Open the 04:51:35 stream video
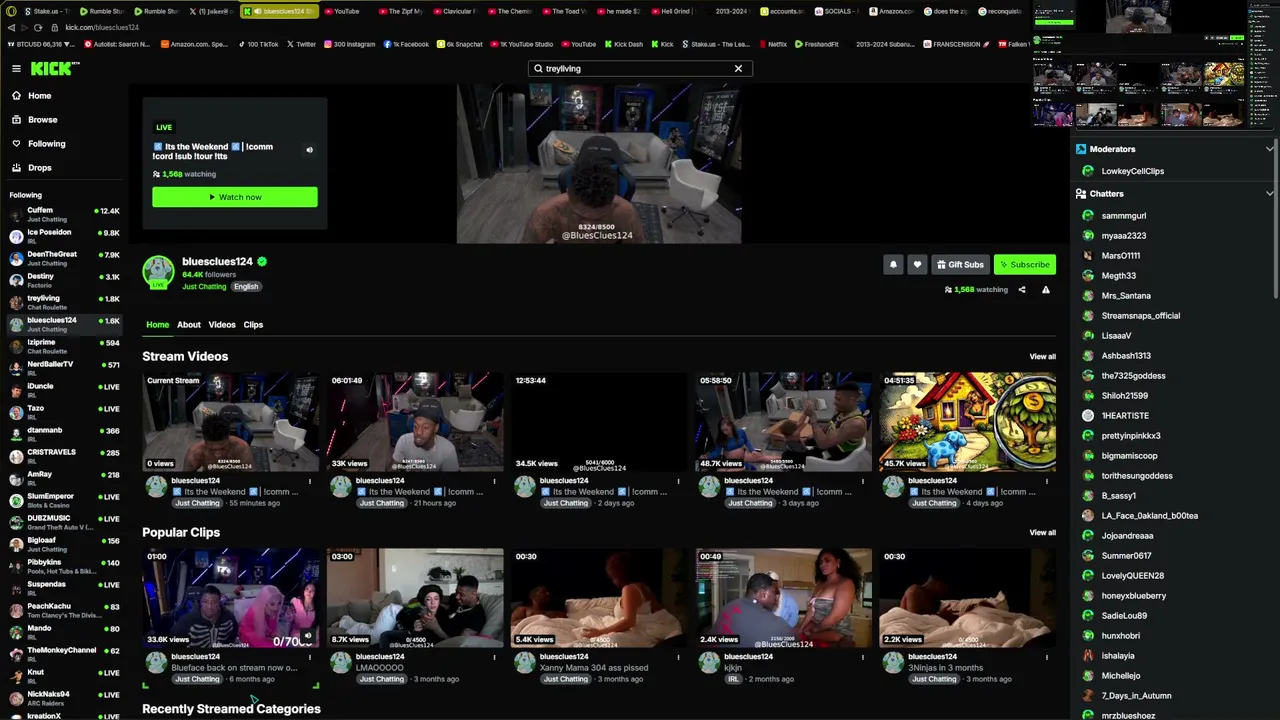The width and height of the screenshot is (1280, 720). click(x=967, y=422)
